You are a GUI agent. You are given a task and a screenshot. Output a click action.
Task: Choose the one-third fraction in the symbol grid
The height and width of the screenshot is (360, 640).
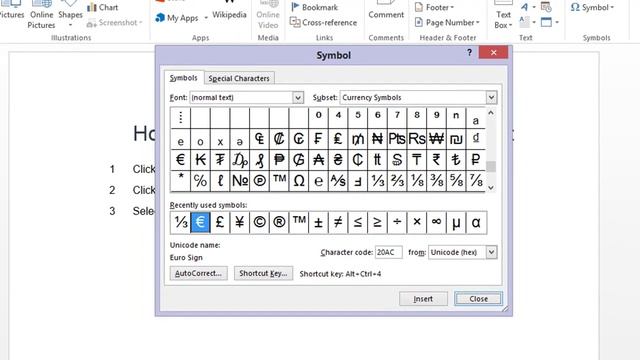point(377,180)
